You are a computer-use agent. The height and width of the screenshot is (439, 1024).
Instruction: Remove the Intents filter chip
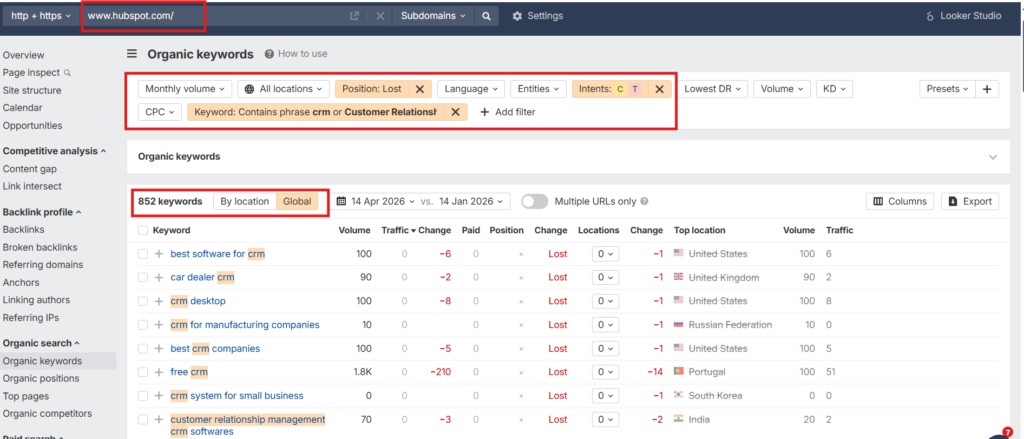pos(659,89)
